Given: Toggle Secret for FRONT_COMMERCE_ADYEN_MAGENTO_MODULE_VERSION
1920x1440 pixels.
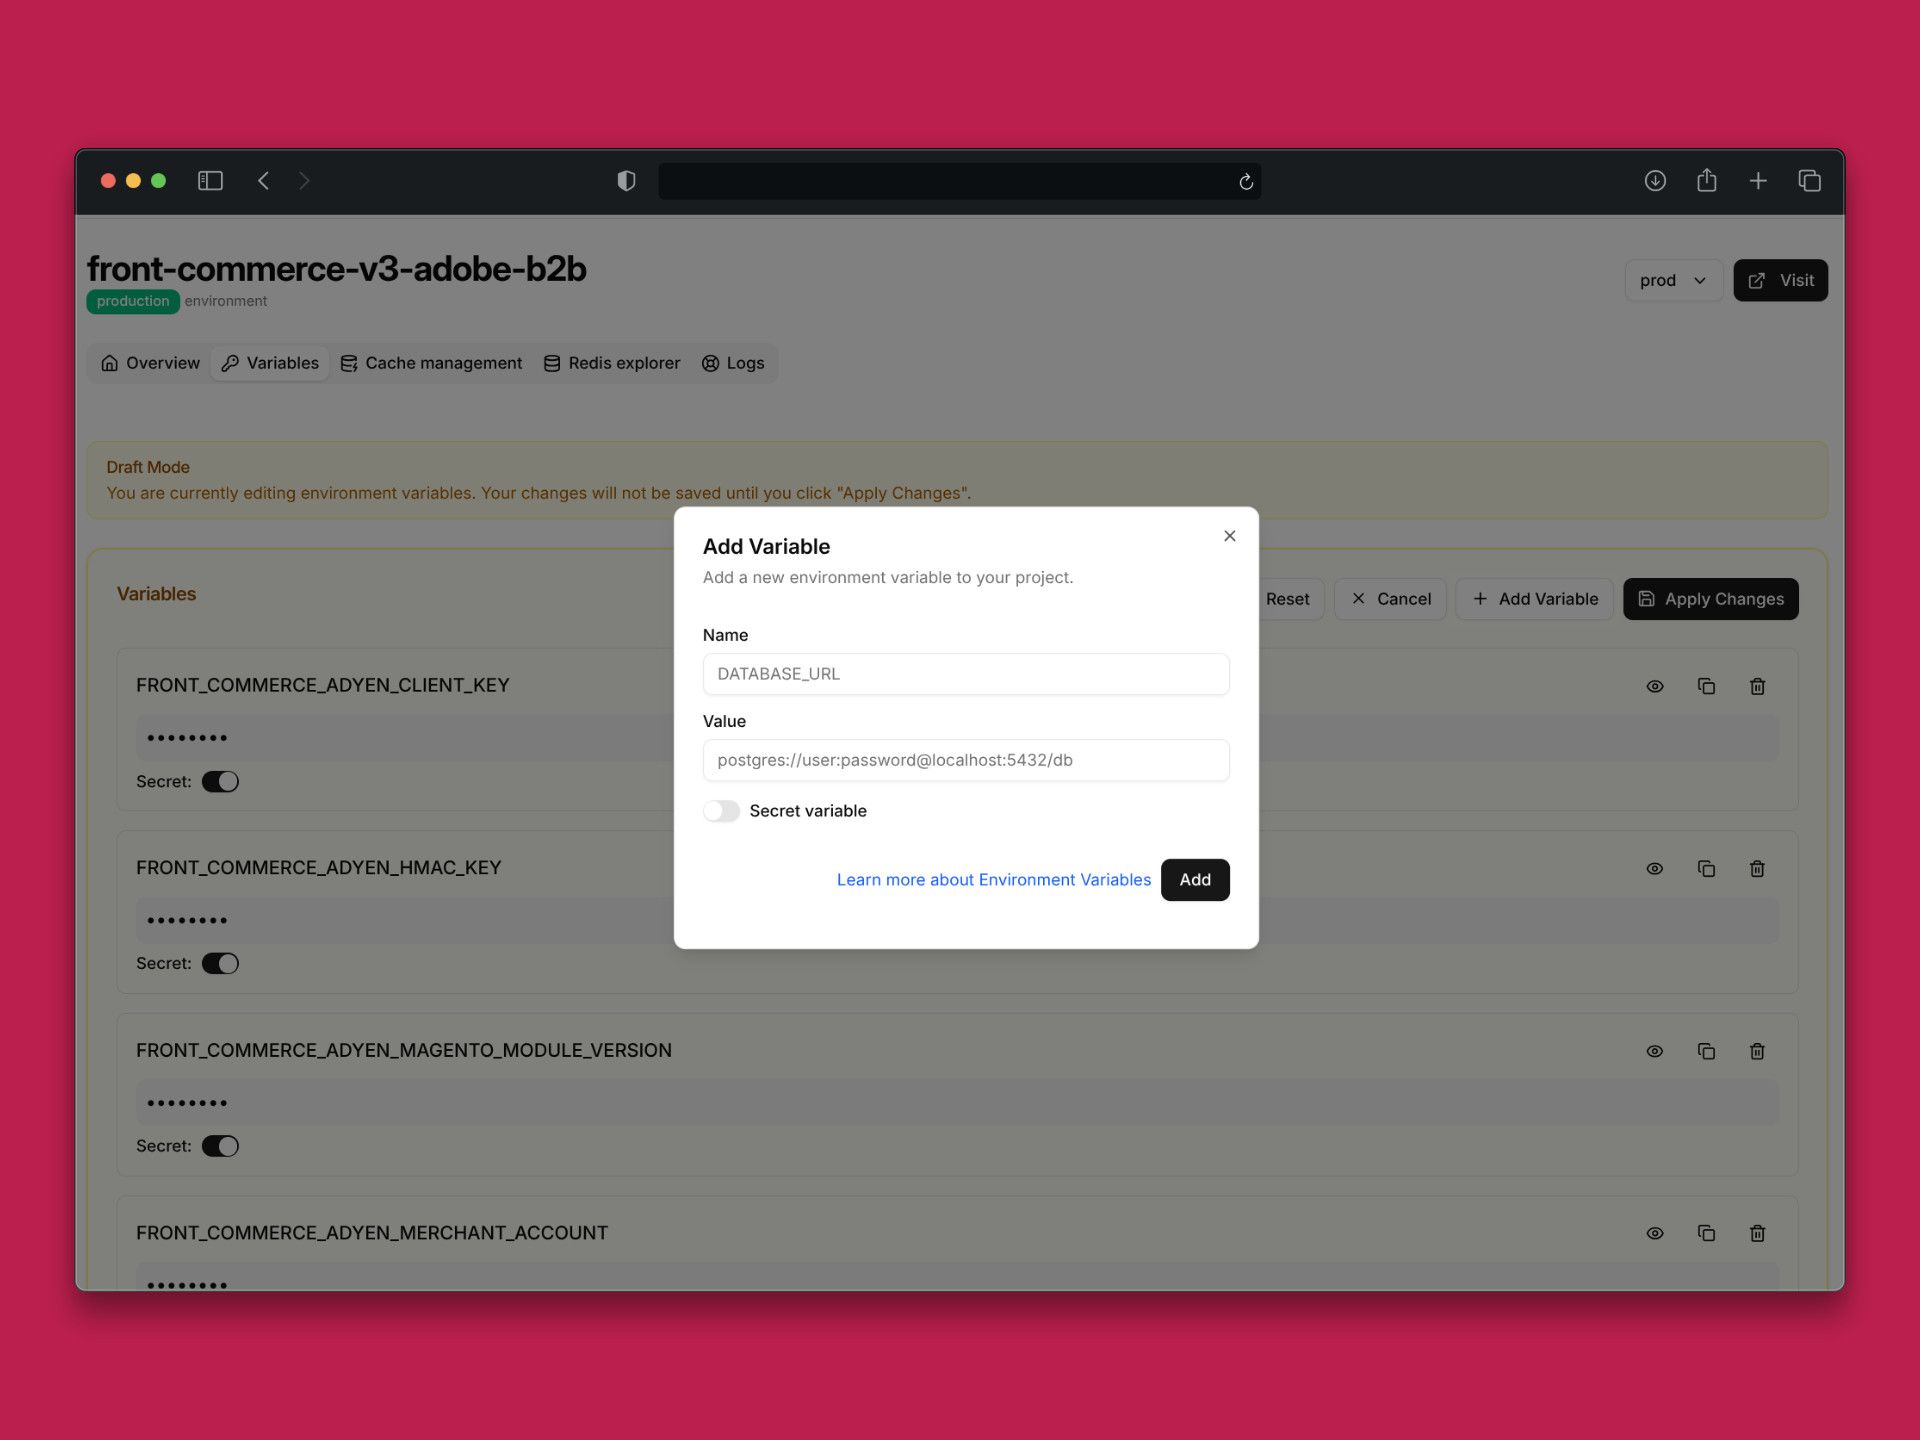Looking at the screenshot, I should 220,1147.
